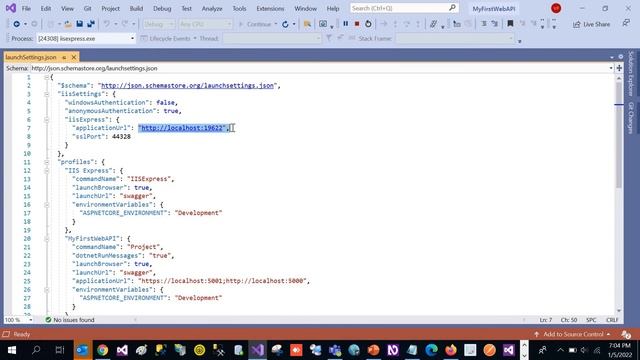
Task: Click the Navigate Backward arrow icon
Action: 16,24
